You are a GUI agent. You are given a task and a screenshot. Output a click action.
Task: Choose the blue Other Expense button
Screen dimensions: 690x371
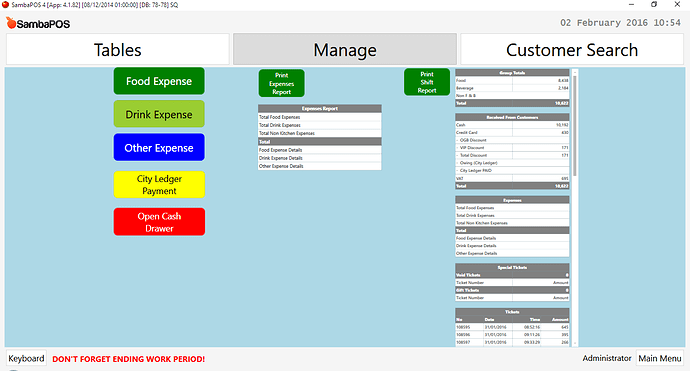pos(159,147)
